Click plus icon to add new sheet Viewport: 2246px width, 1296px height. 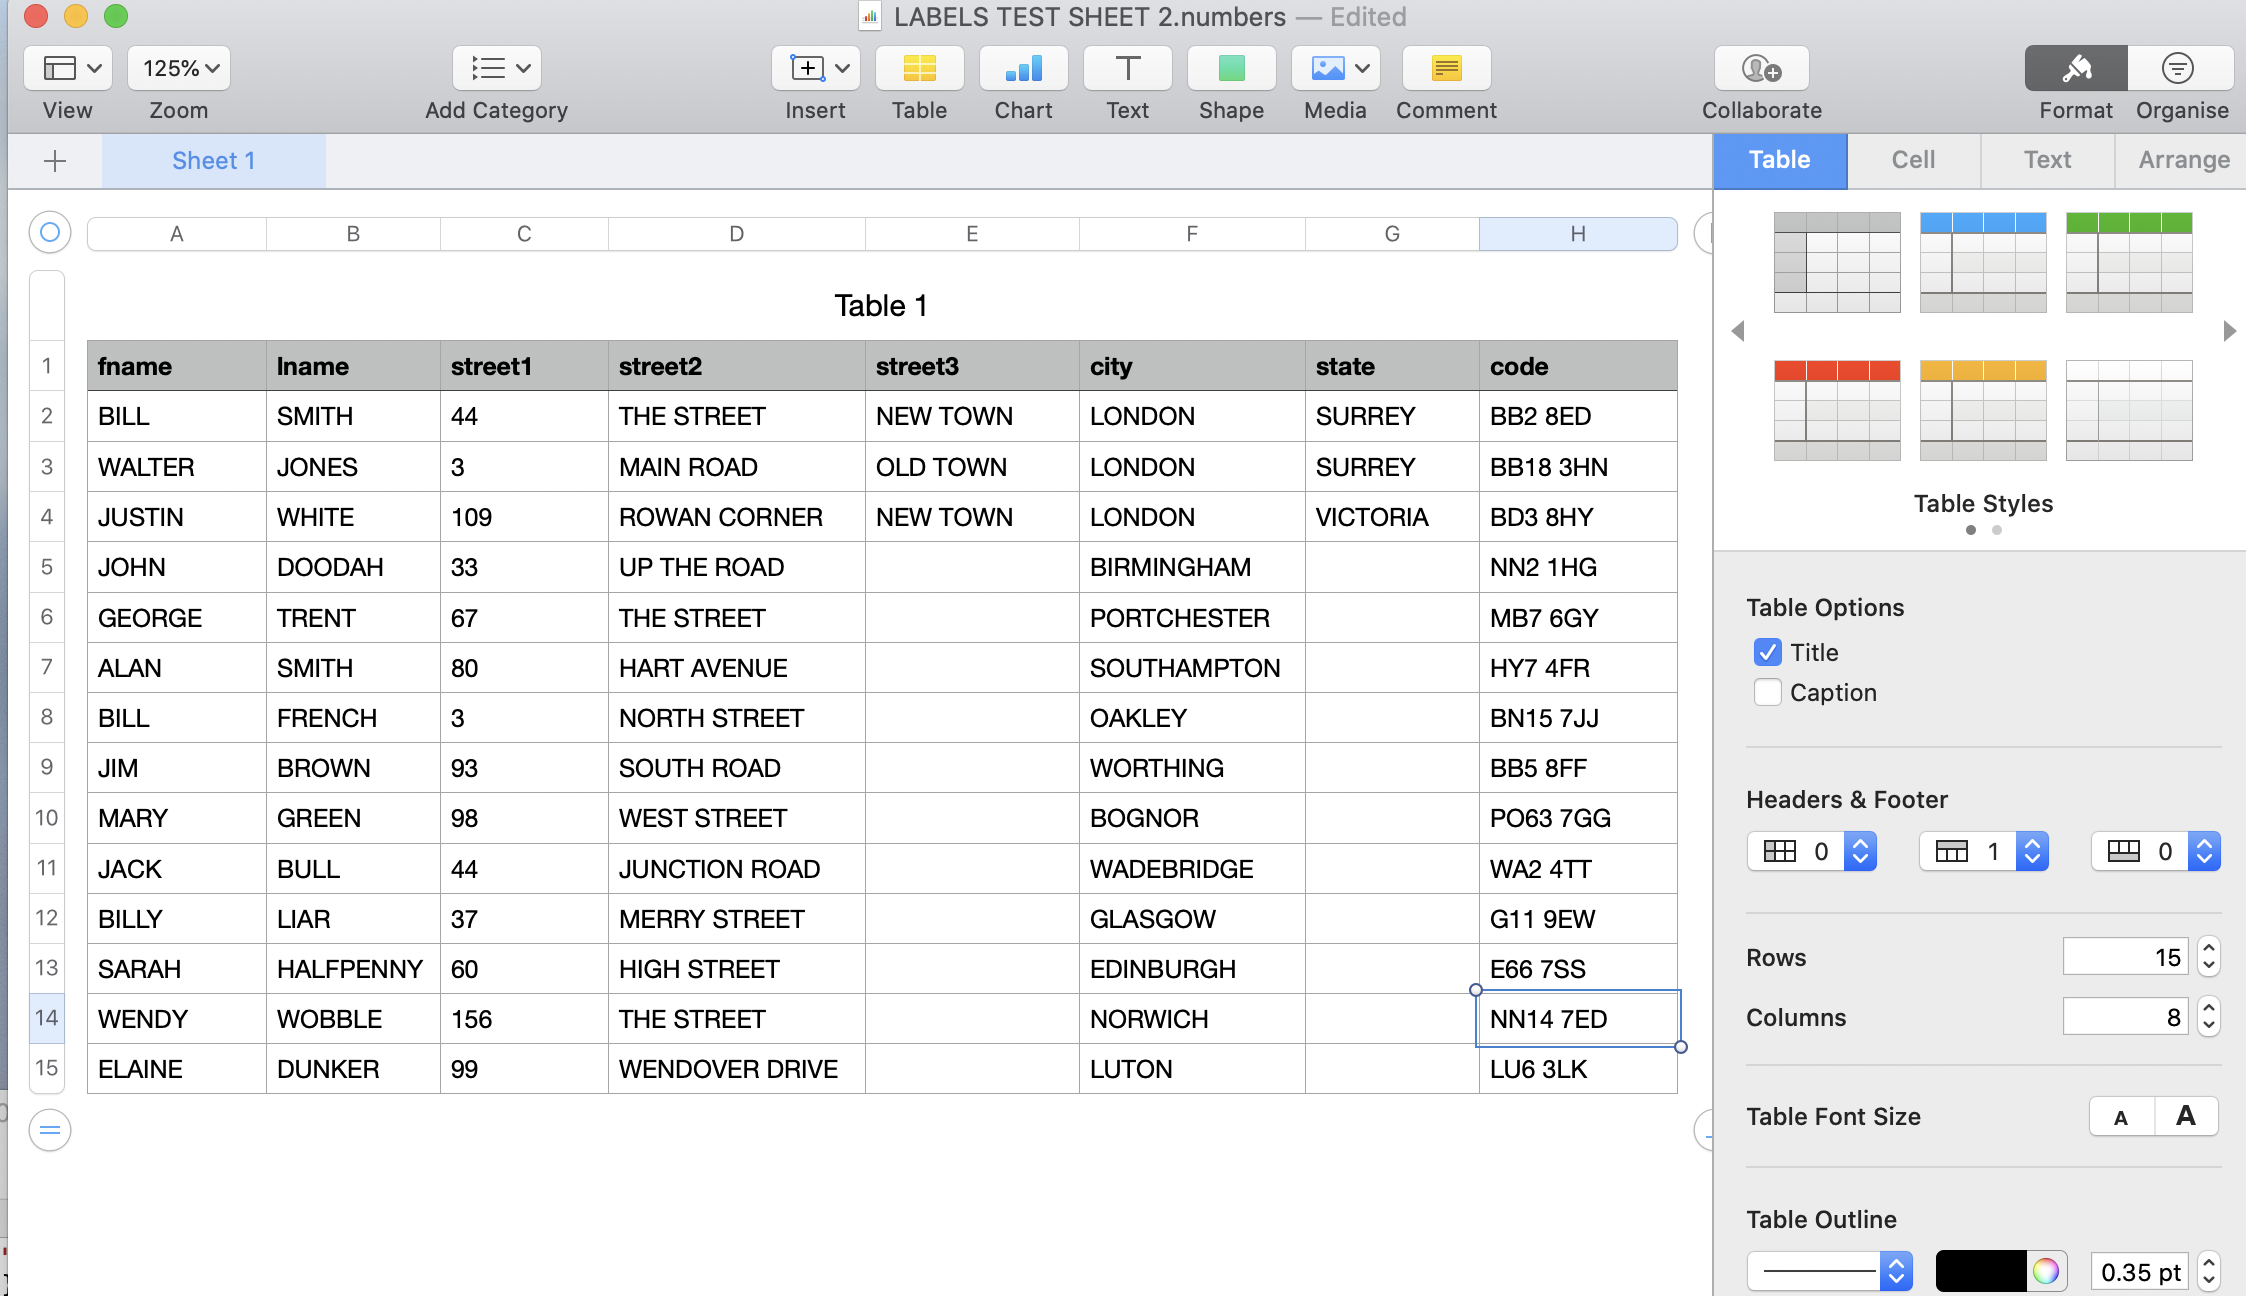click(55, 160)
